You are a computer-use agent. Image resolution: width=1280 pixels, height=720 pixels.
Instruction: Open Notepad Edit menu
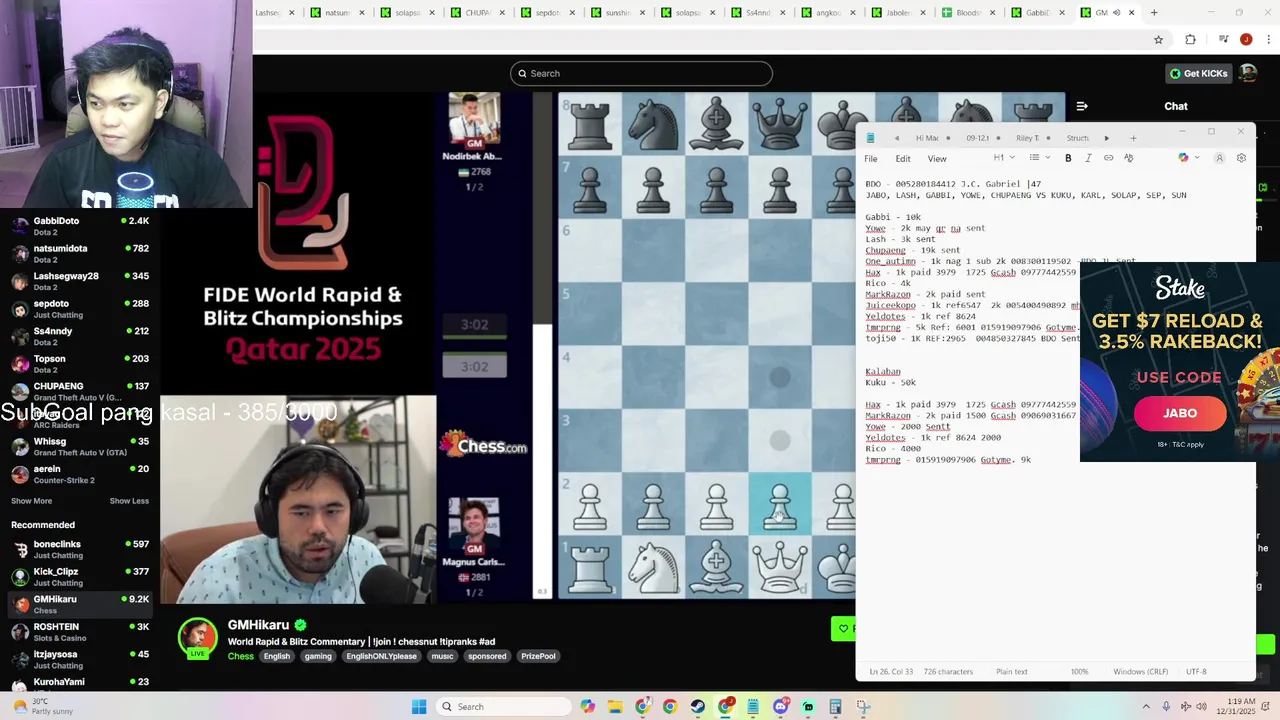tap(903, 159)
